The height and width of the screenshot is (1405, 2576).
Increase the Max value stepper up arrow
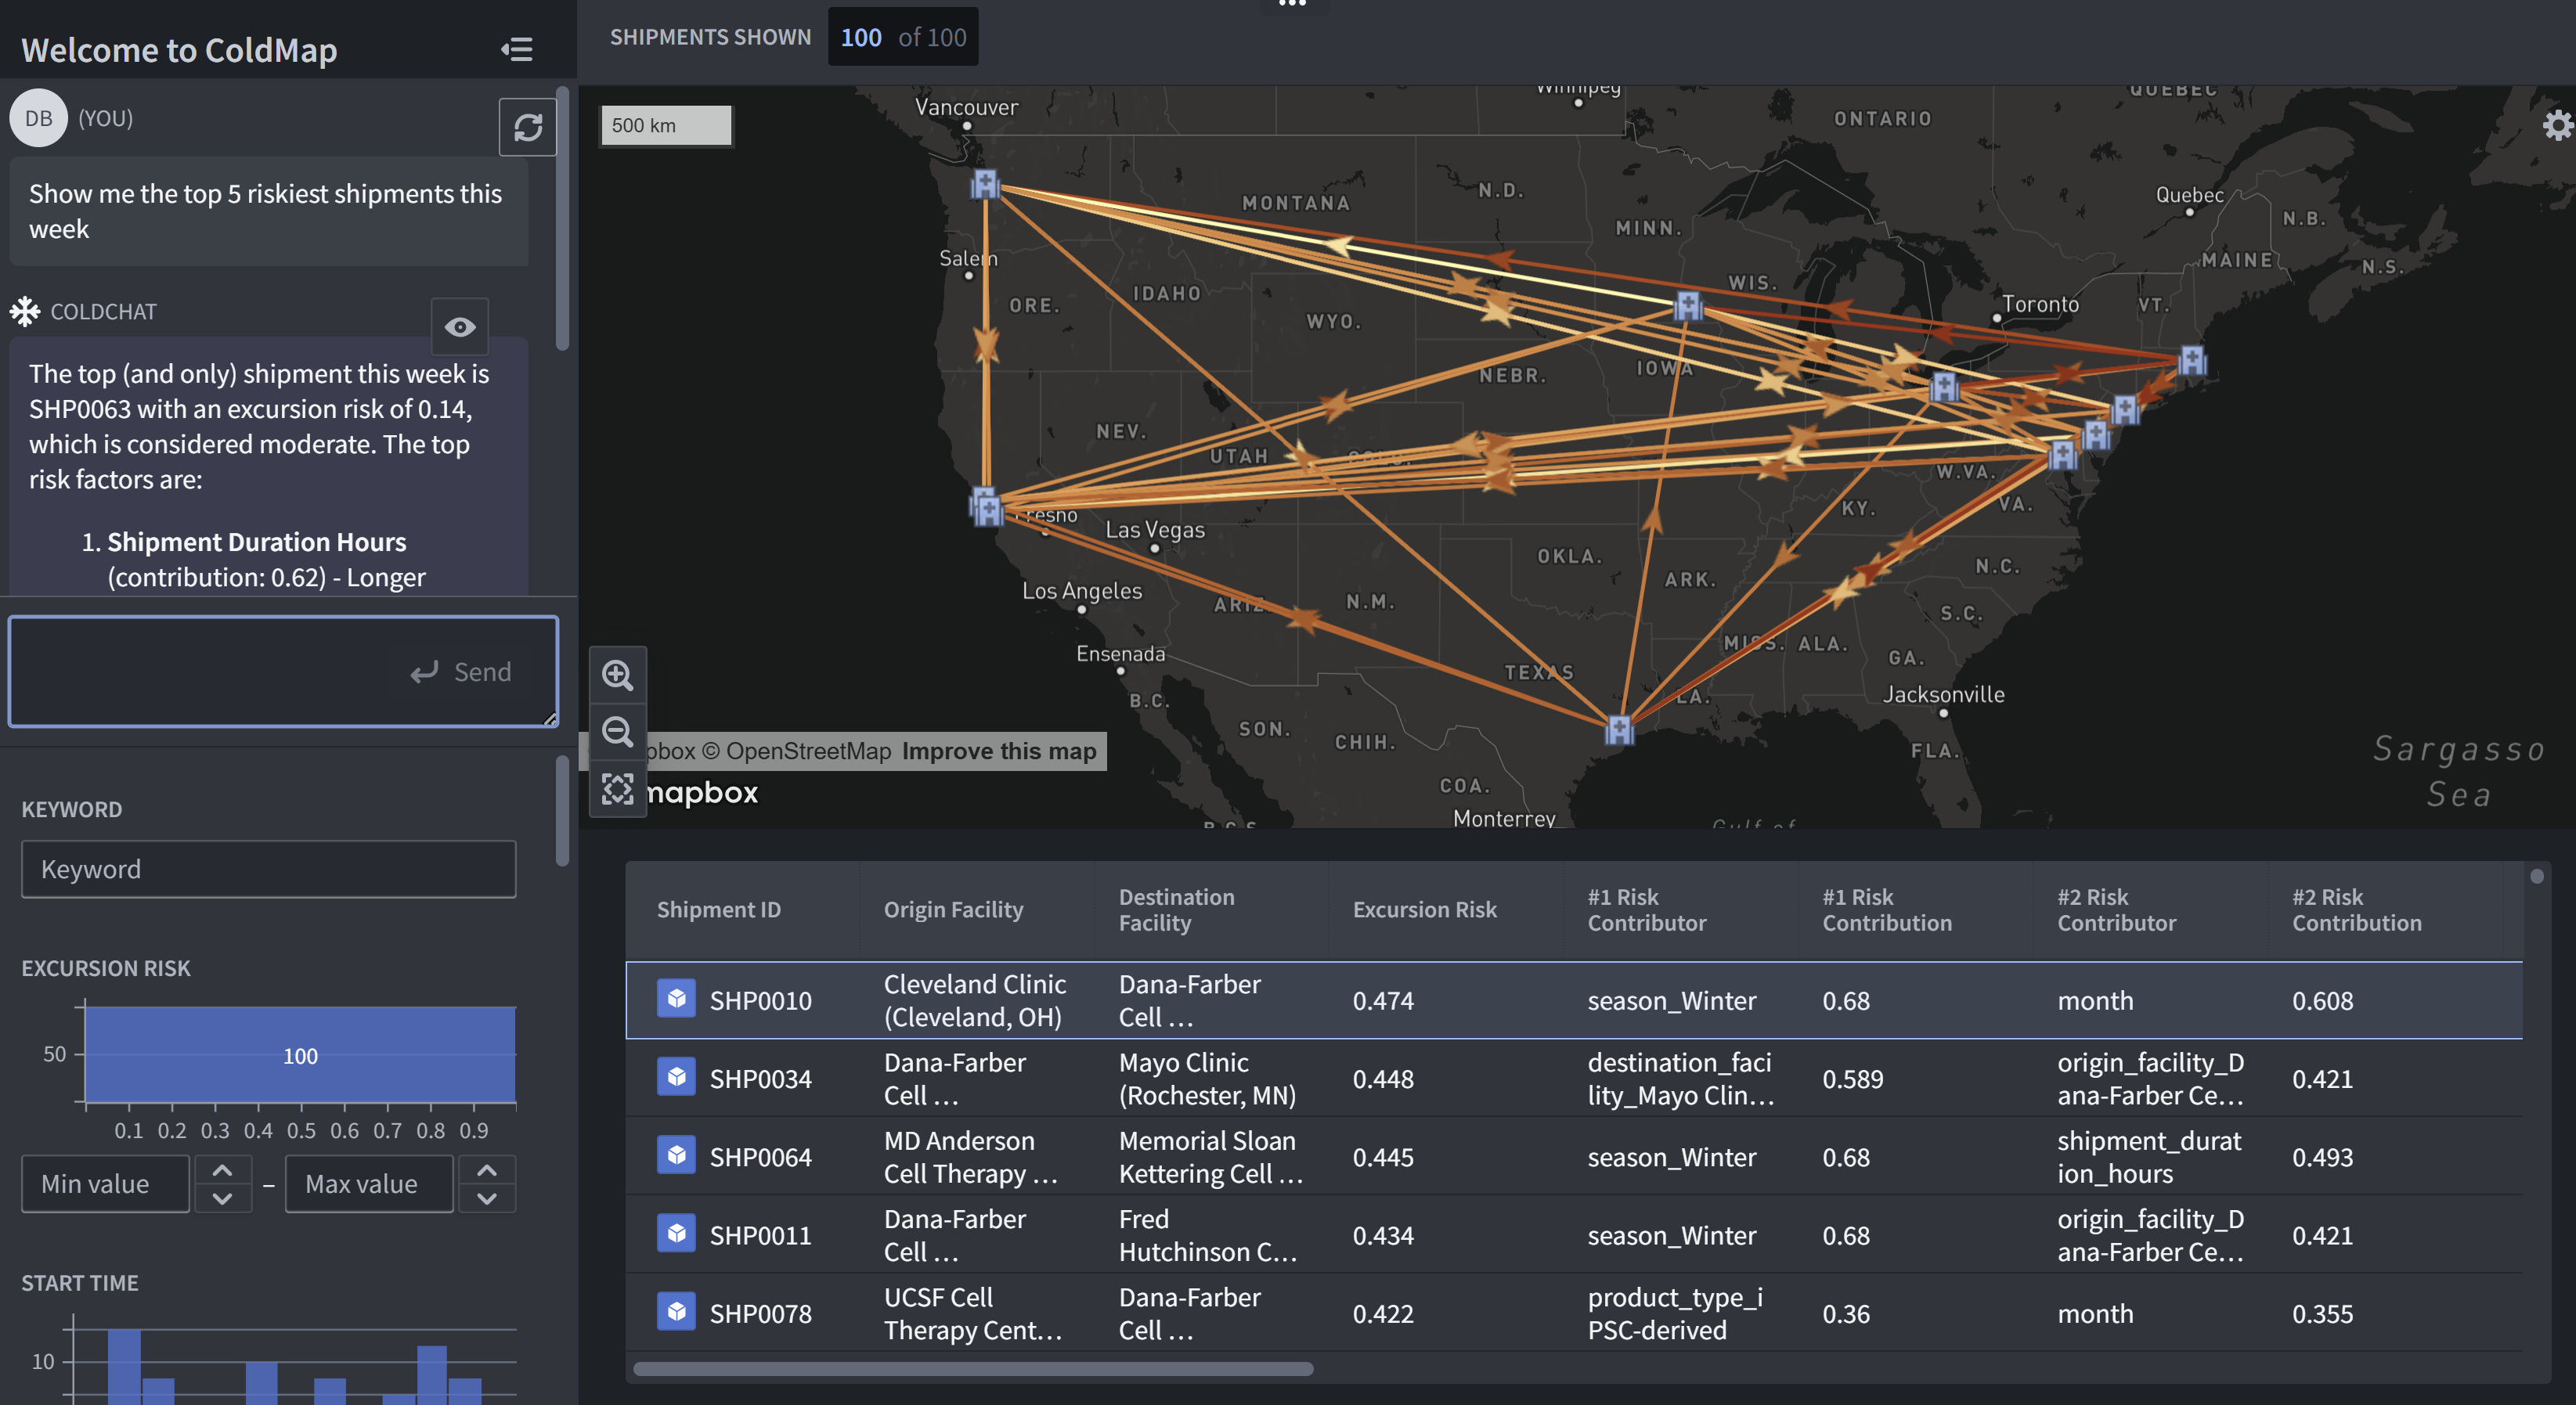487,1169
